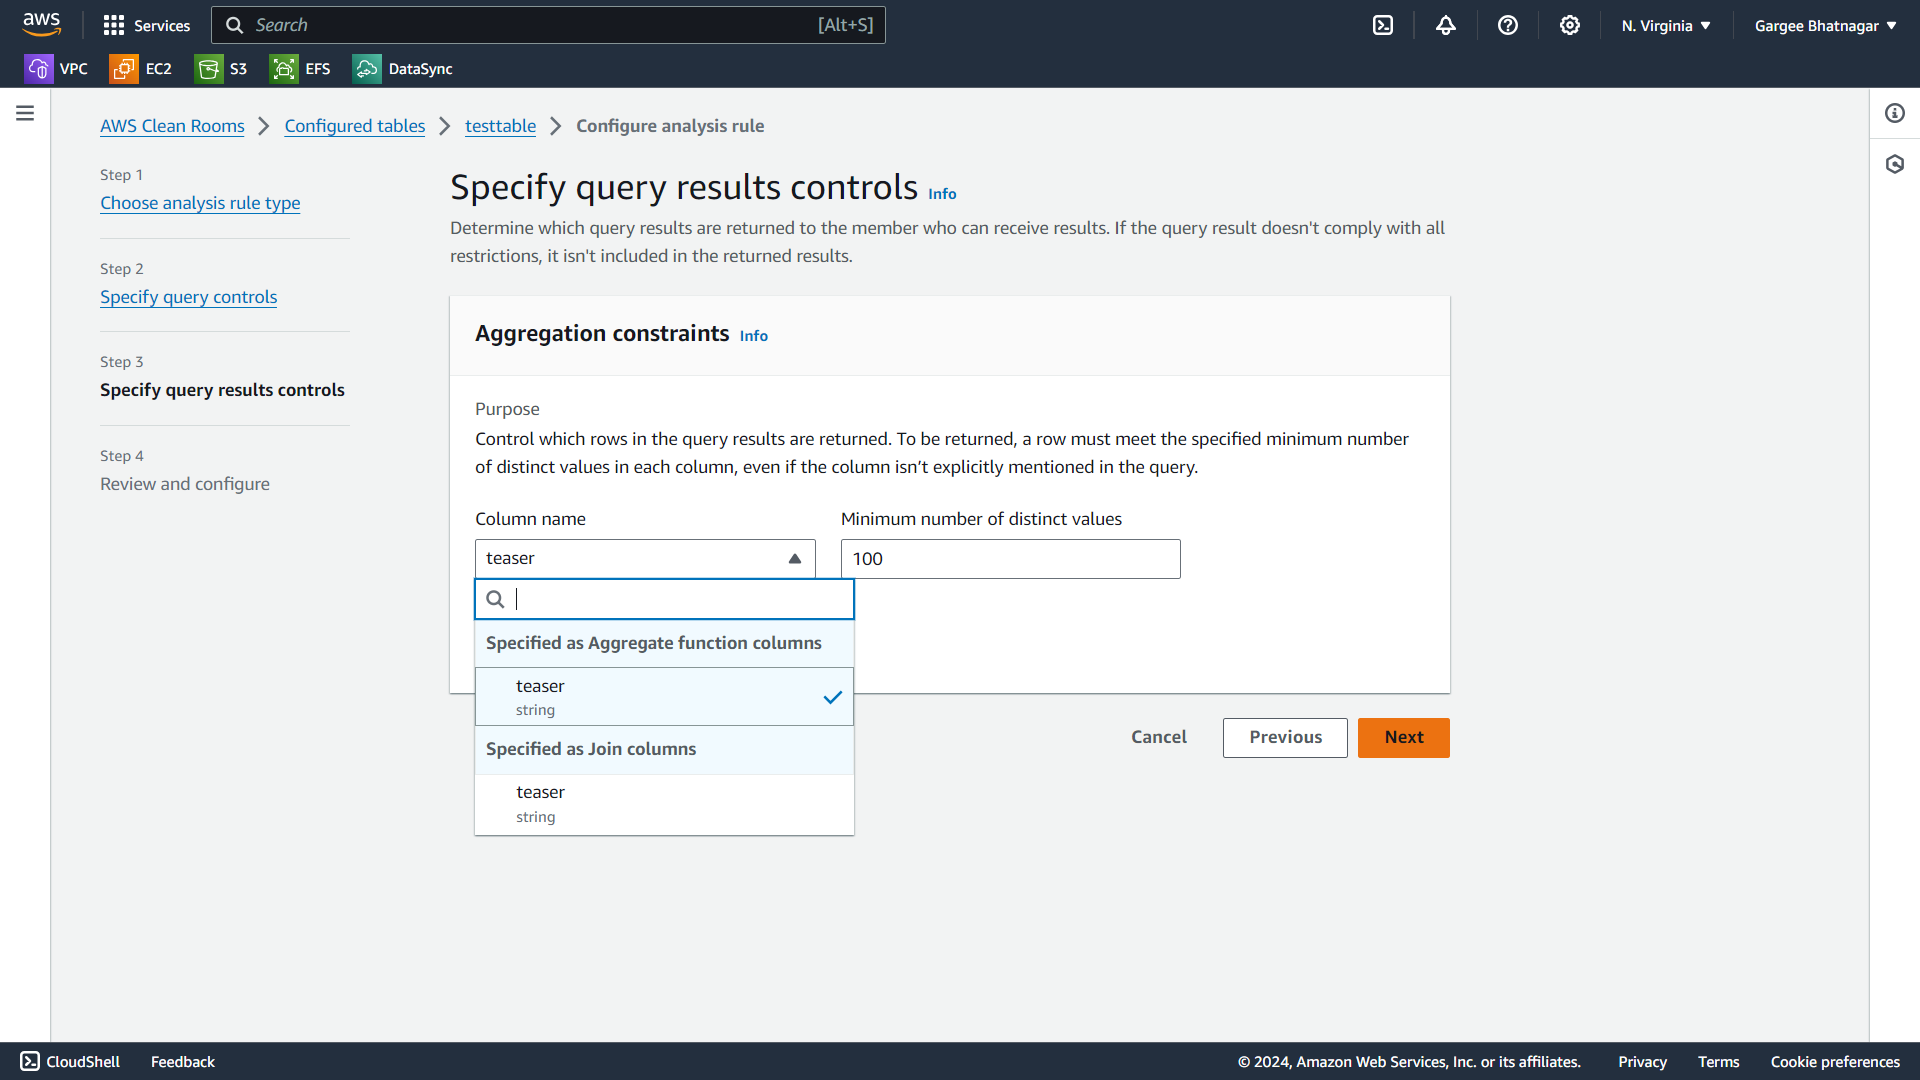Screen dimensions: 1920x1080
Task: Click the Next button
Action: [1403, 738]
